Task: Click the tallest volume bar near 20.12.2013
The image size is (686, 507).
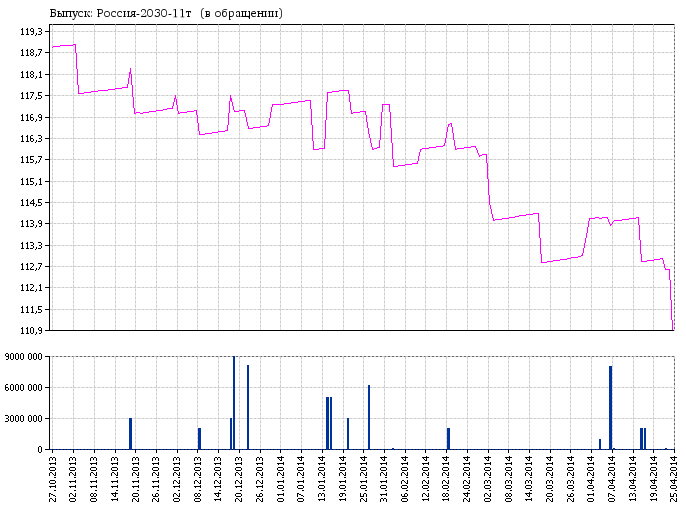Action: [234, 402]
